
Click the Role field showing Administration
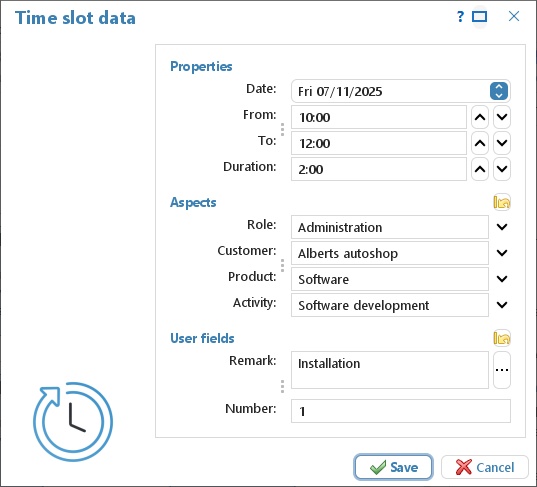coord(390,227)
